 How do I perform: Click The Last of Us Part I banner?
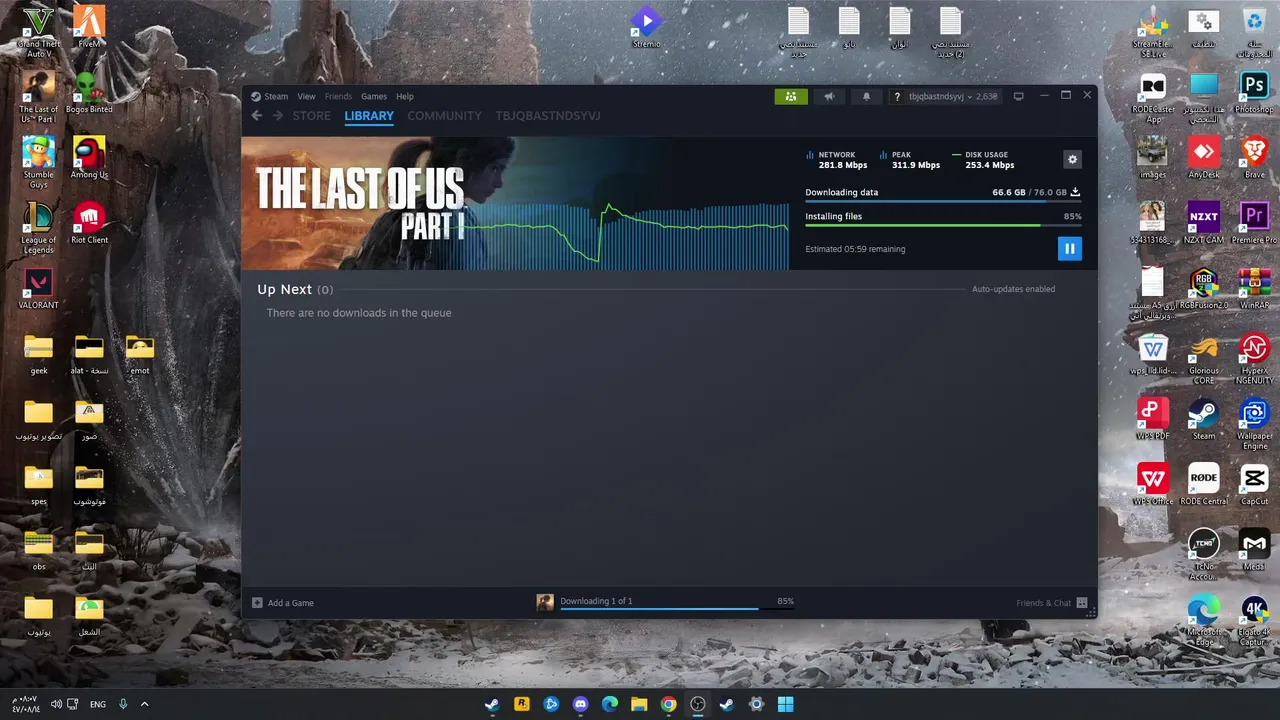point(515,203)
